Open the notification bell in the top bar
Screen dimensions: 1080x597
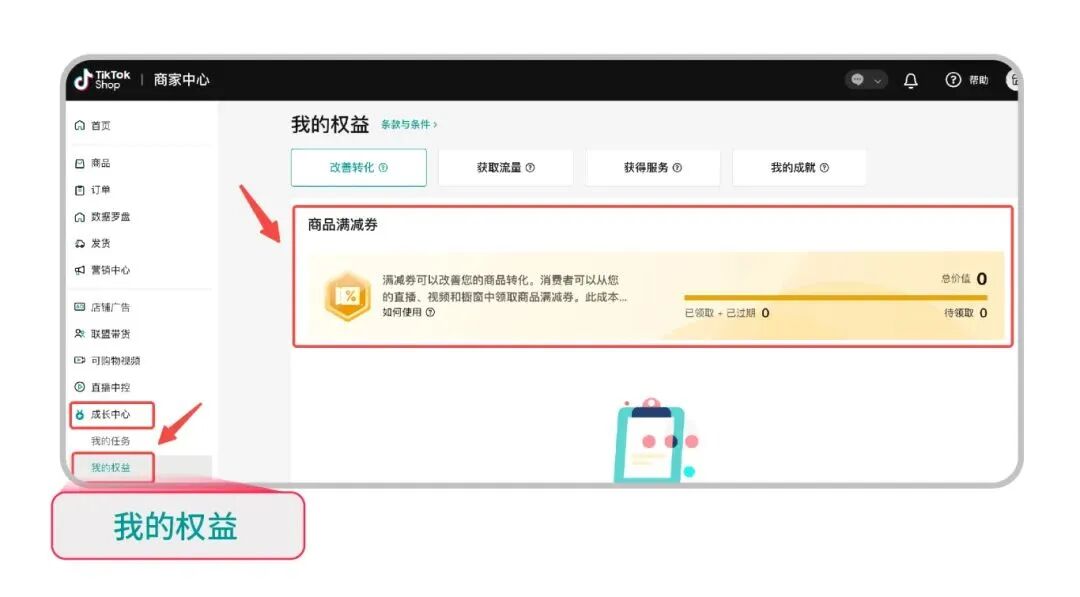pyautogui.click(x=910, y=80)
